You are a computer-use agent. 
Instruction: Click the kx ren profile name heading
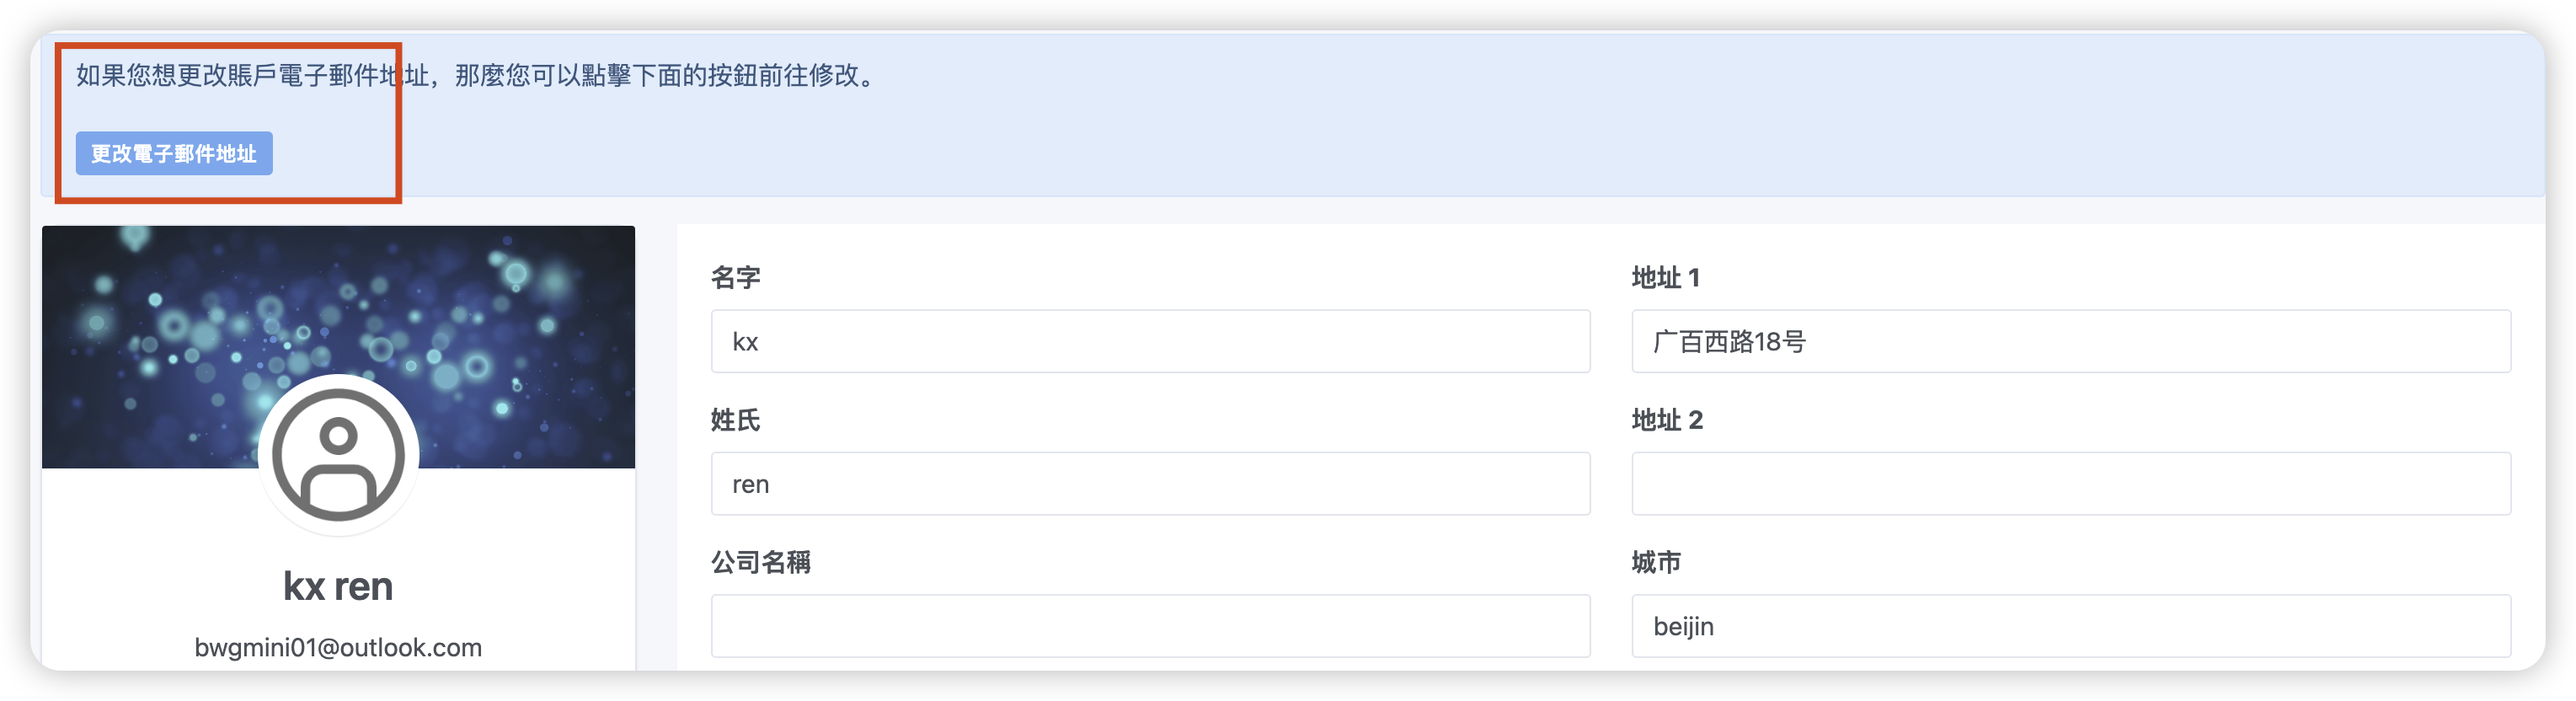coord(338,586)
